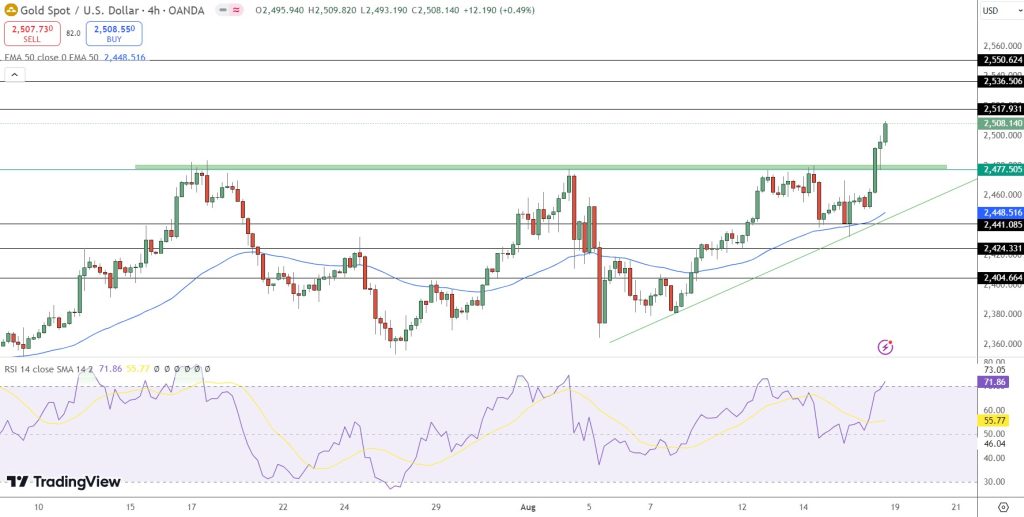The image size is (1024, 517).
Task: Click the TradingView logo
Action: 64,482
